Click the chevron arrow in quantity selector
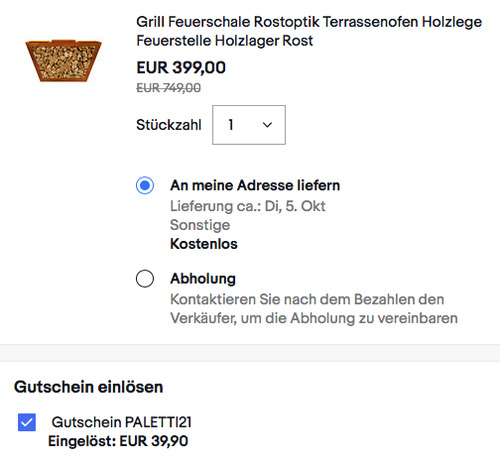Image resolution: width=500 pixels, height=464 pixels. (x=267, y=125)
